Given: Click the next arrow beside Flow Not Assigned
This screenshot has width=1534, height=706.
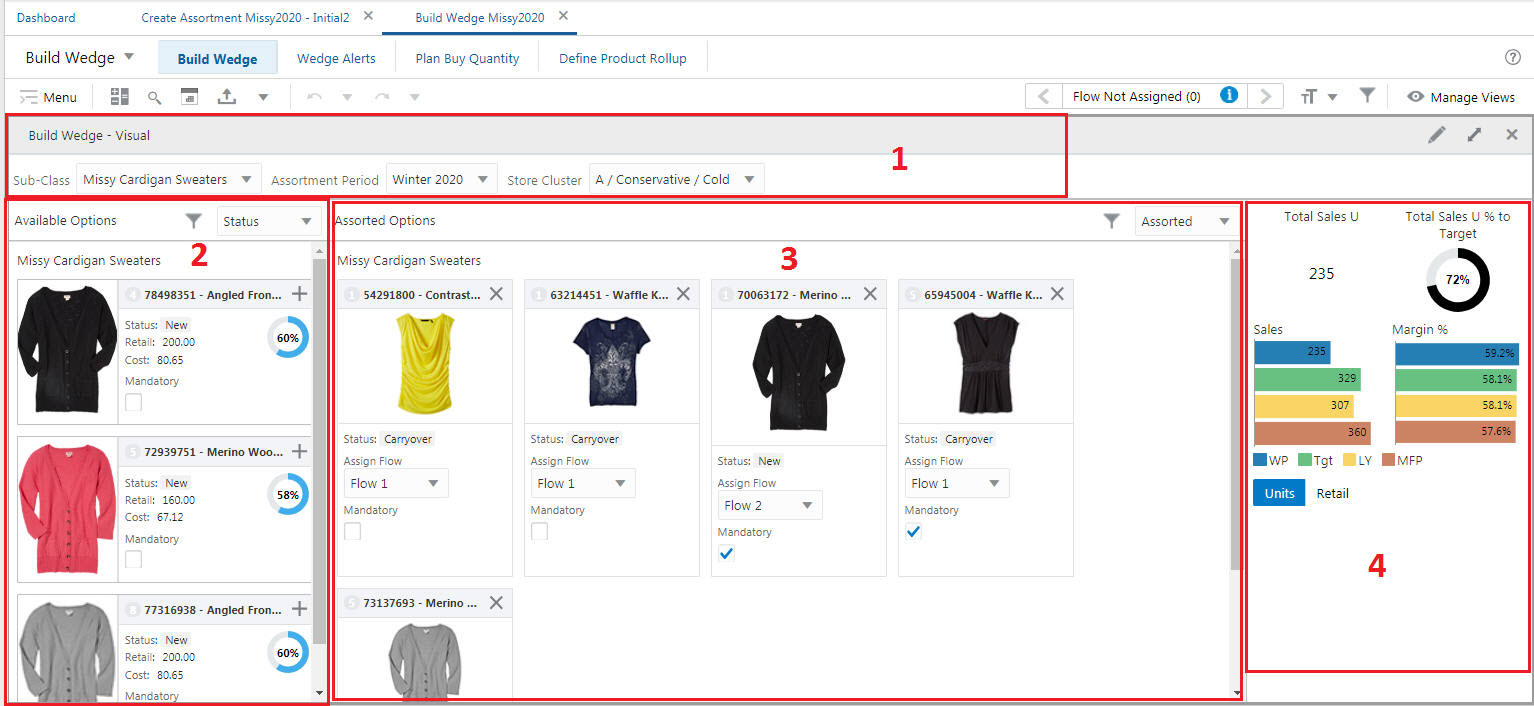Looking at the screenshot, I should coord(1266,97).
